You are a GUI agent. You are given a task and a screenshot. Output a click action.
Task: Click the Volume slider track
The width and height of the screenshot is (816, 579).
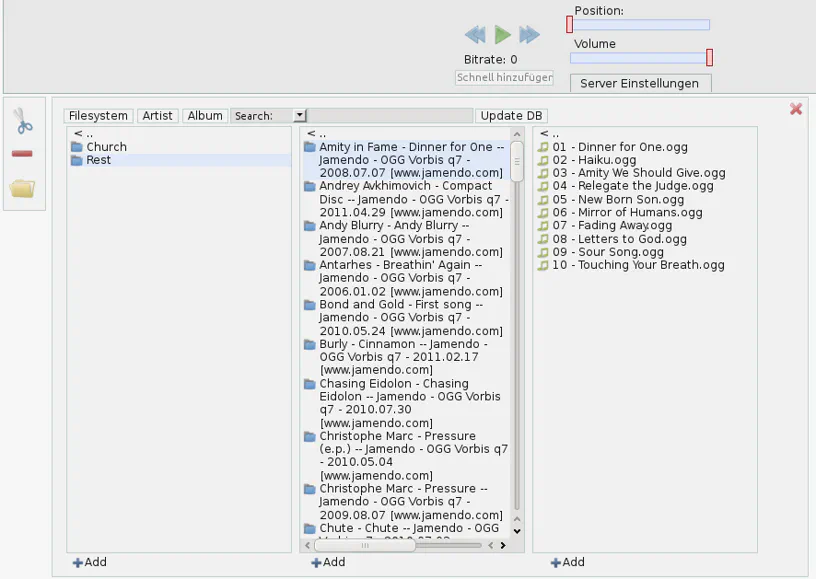click(x=639, y=58)
